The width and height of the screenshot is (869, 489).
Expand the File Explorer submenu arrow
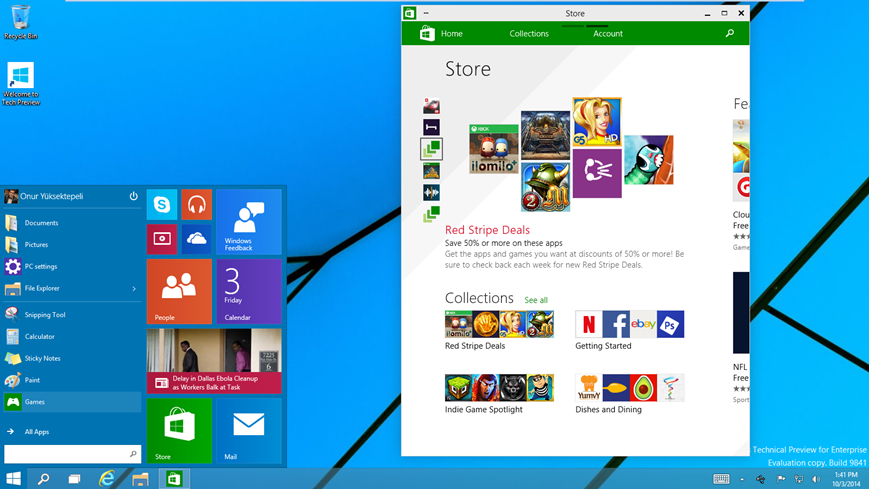(134, 289)
